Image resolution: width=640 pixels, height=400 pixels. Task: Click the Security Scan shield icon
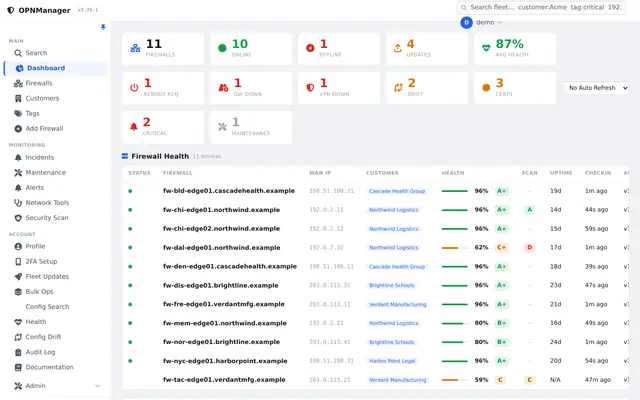(18, 218)
